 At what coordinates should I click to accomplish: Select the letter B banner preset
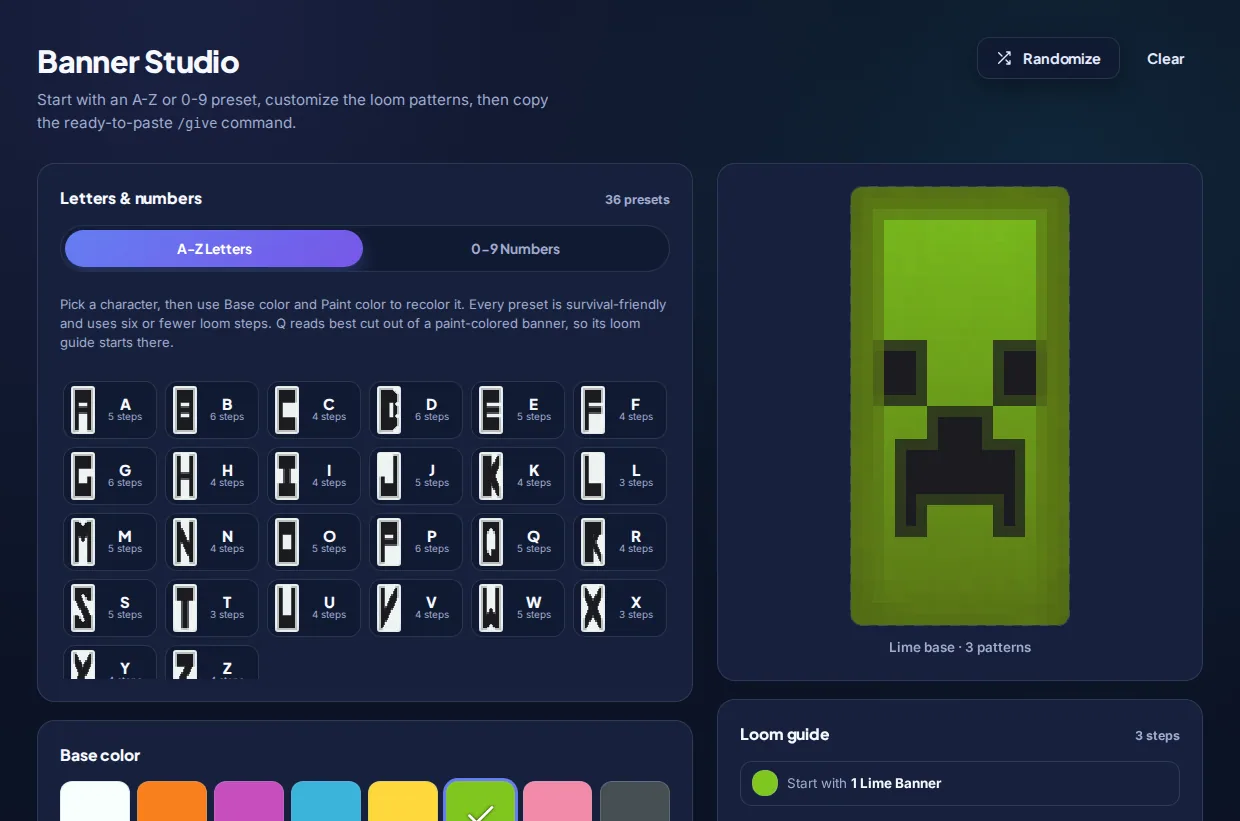tap(212, 410)
